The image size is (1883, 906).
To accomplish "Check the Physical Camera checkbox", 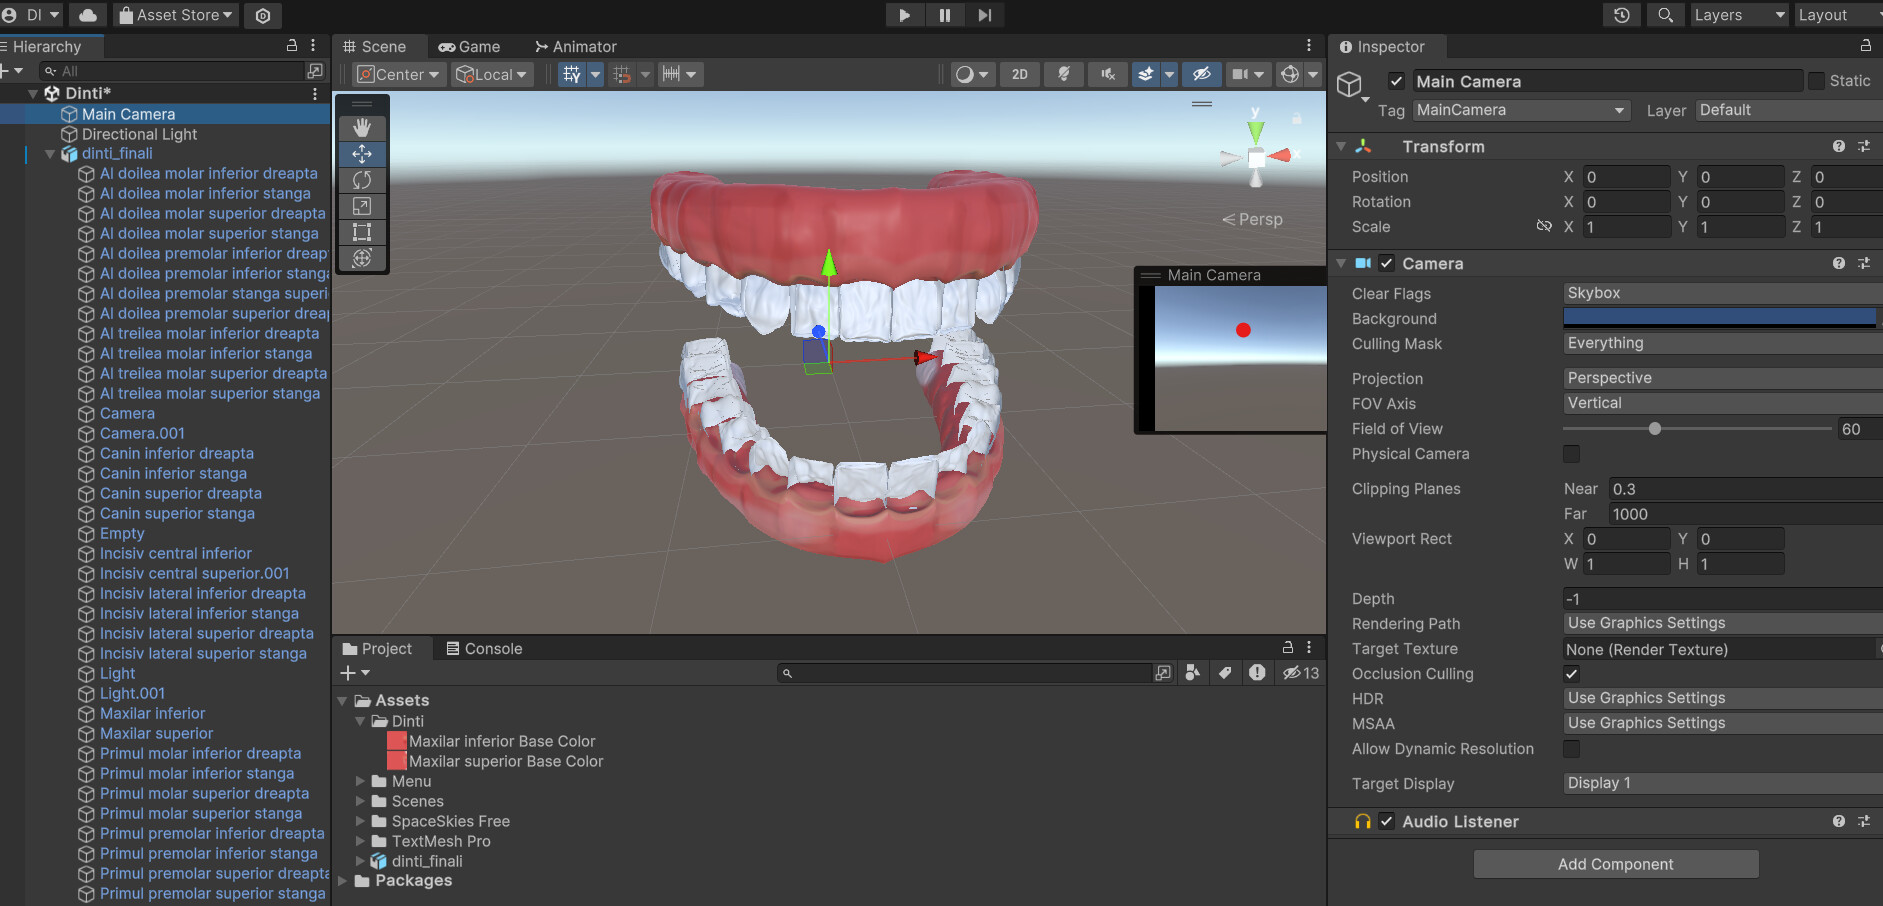I will click(1572, 454).
